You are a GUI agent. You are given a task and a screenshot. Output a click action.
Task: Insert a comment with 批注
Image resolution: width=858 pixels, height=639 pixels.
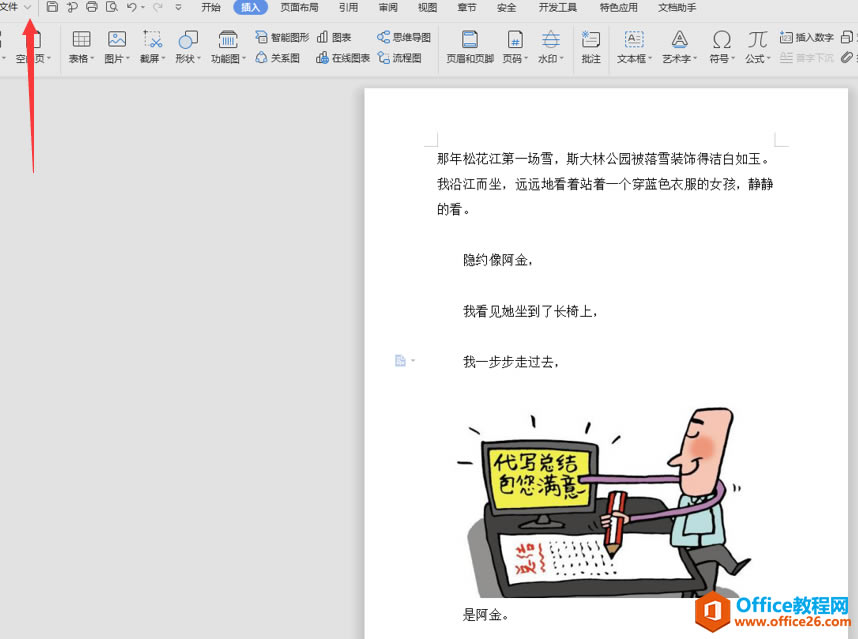coord(591,47)
